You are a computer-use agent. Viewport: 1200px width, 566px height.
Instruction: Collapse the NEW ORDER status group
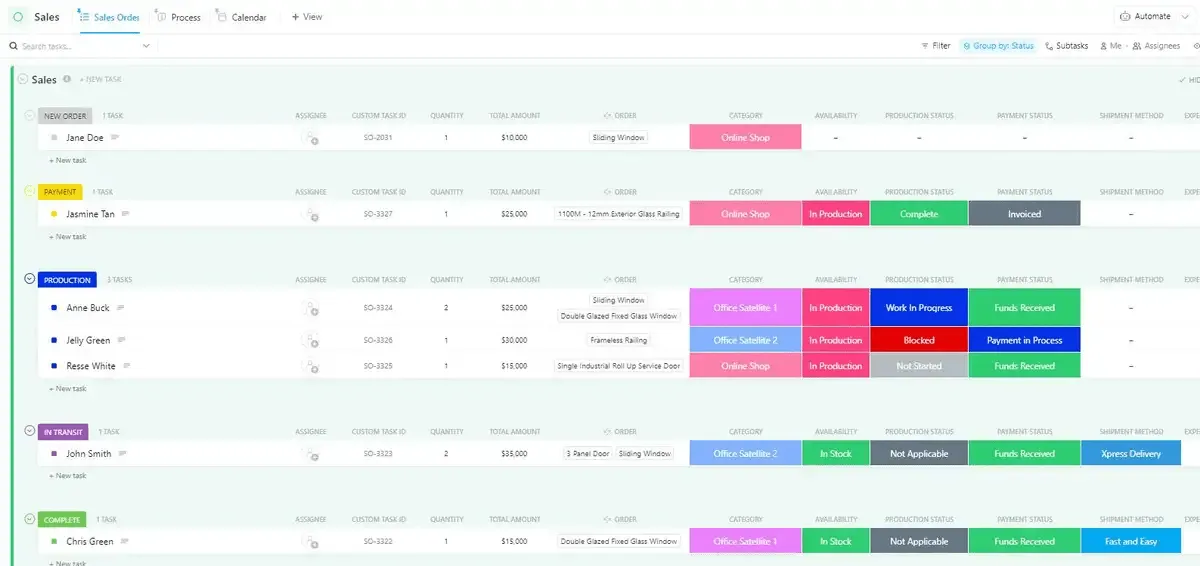pos(30,115)
